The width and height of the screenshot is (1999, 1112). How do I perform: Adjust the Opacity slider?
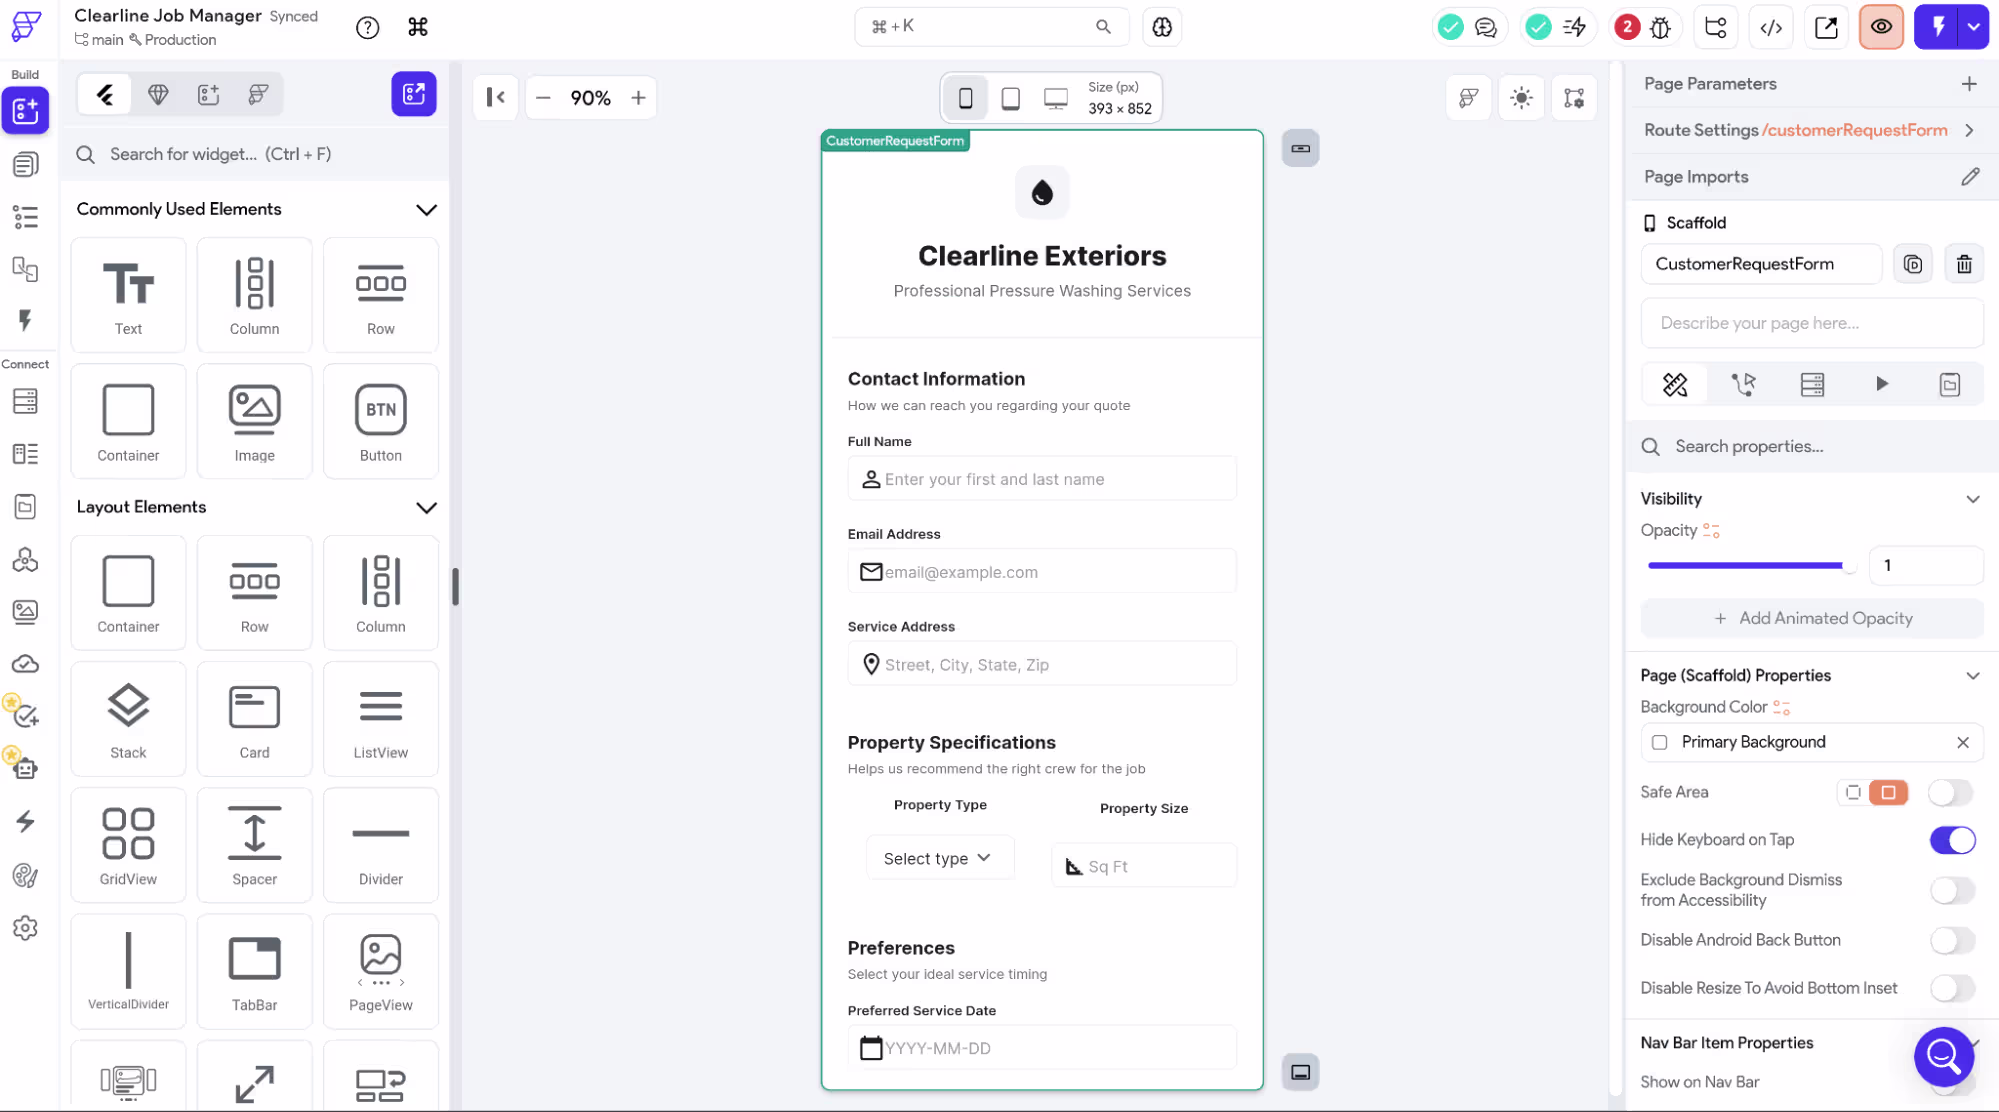tap(1752, 566)
